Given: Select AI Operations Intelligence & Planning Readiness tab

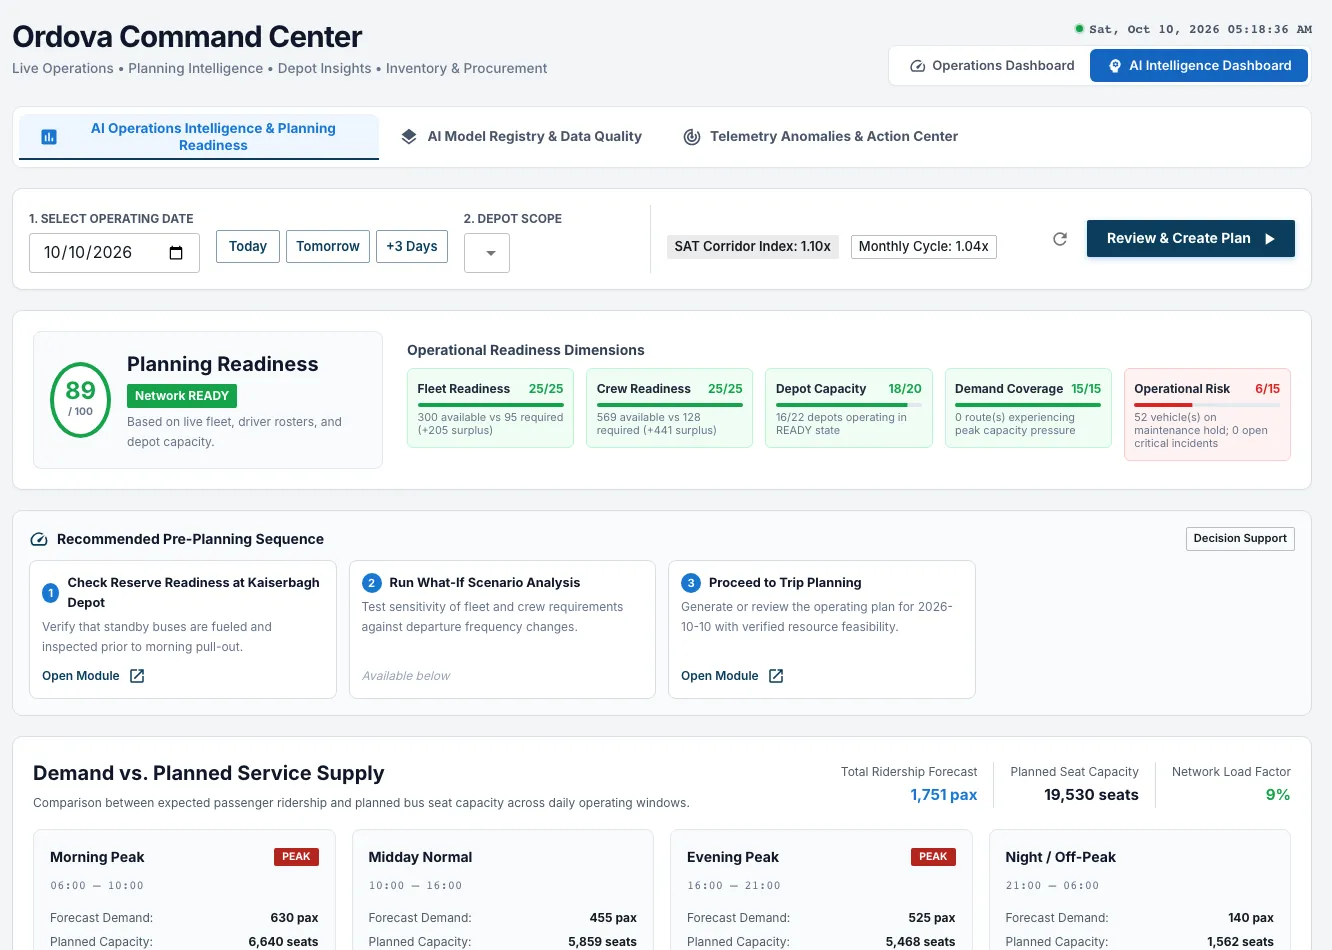Looking at the screenshot, I should [x=199, y=137].
